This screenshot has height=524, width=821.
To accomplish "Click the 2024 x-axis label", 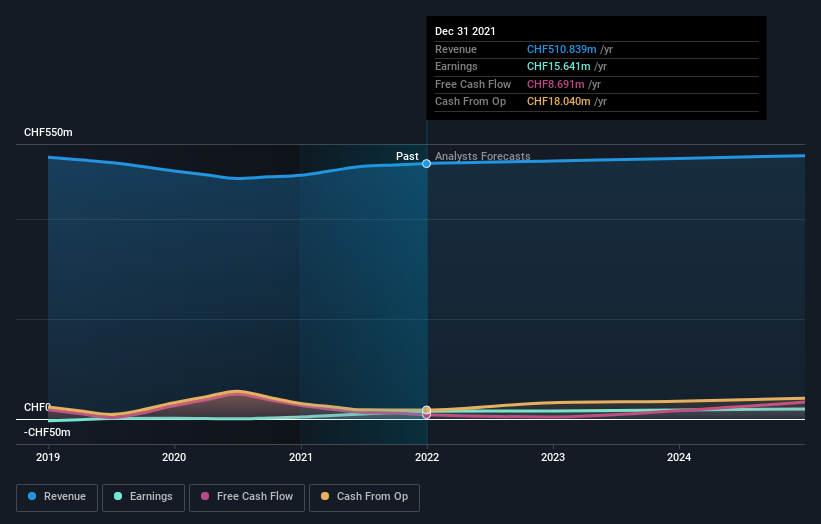I will click(x=679, y=458).
